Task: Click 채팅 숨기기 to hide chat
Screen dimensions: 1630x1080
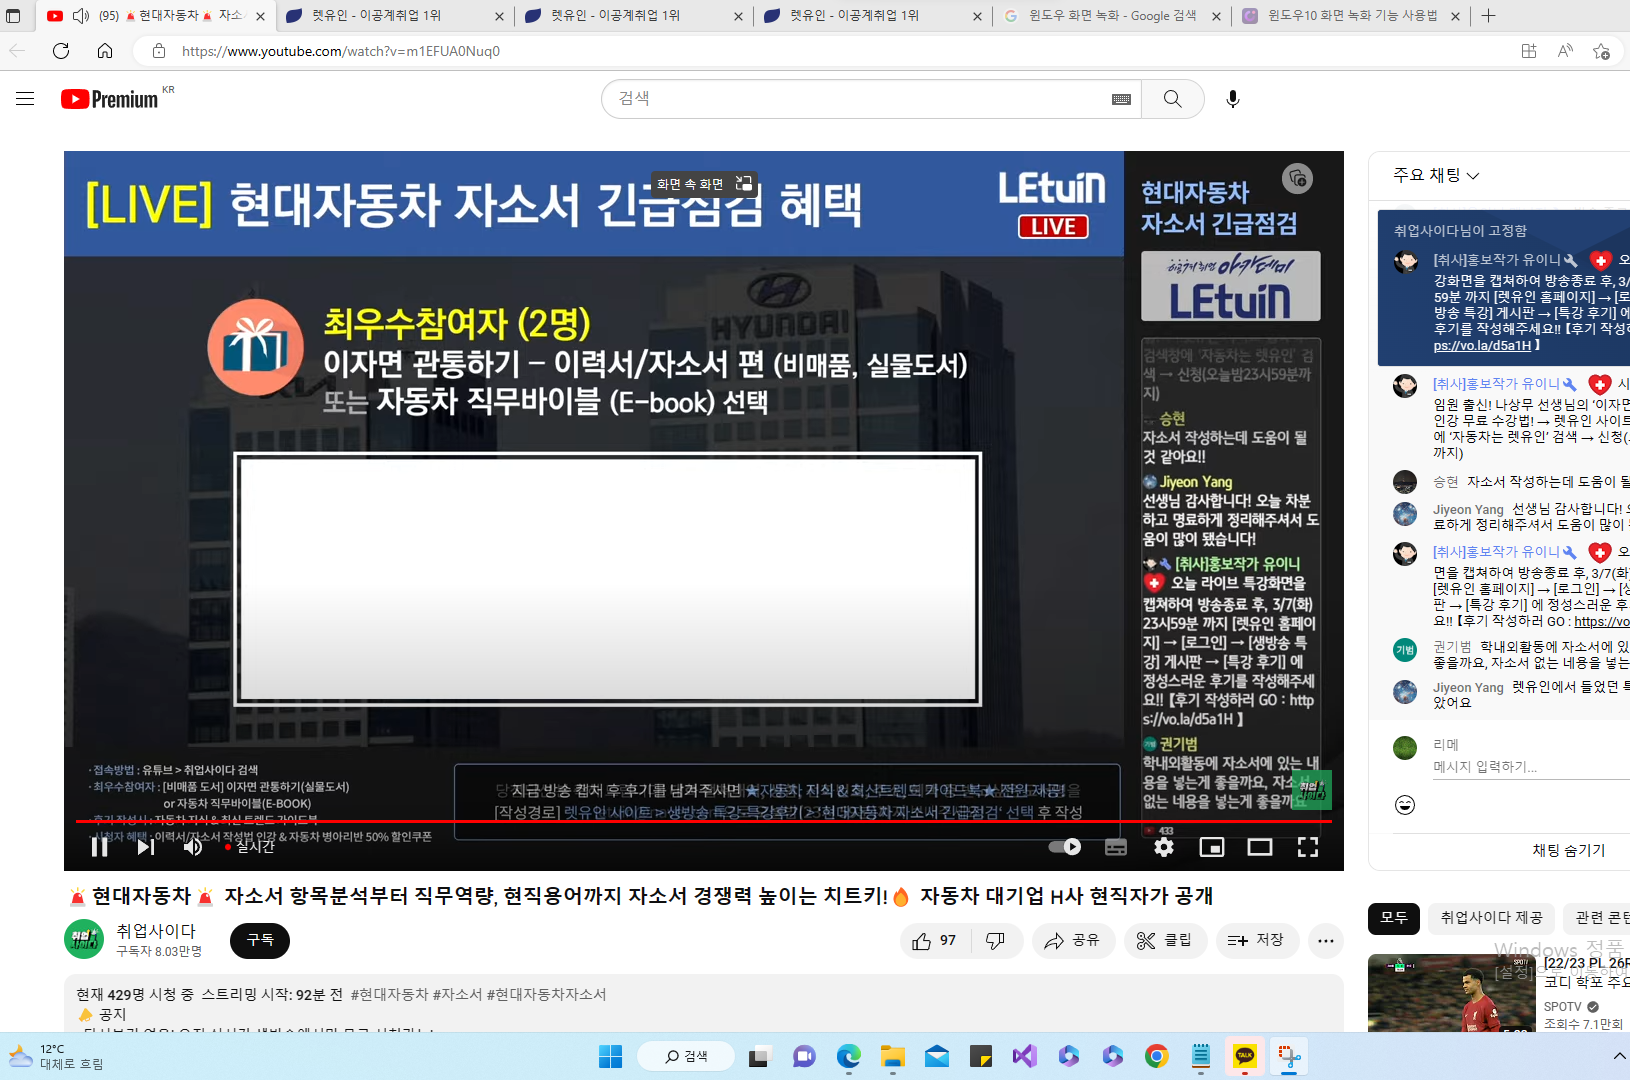Action: point(1568,850)
